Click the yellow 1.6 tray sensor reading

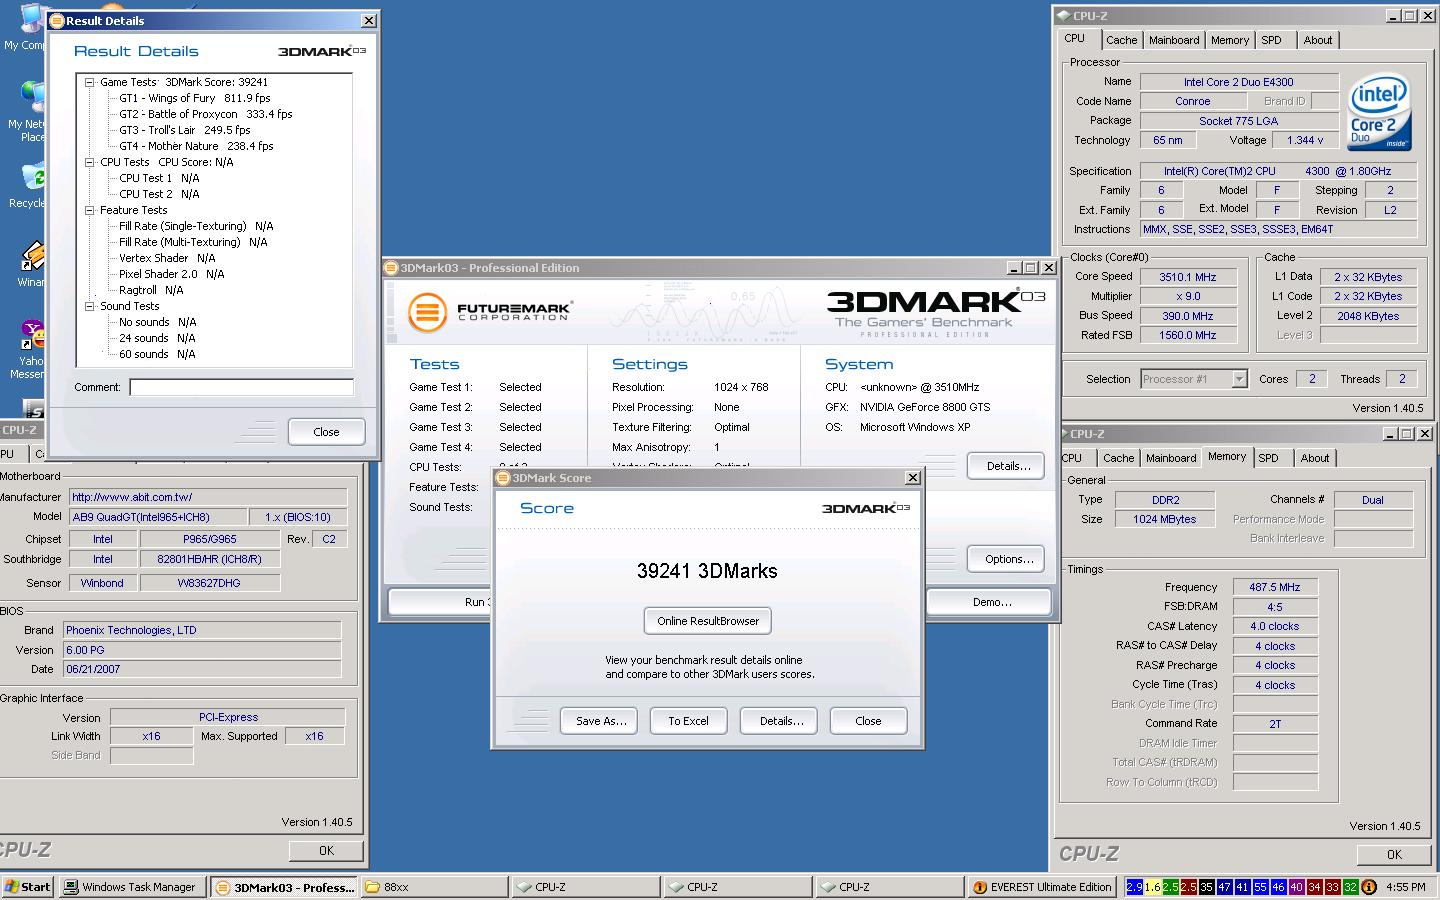click(1152, 887)
